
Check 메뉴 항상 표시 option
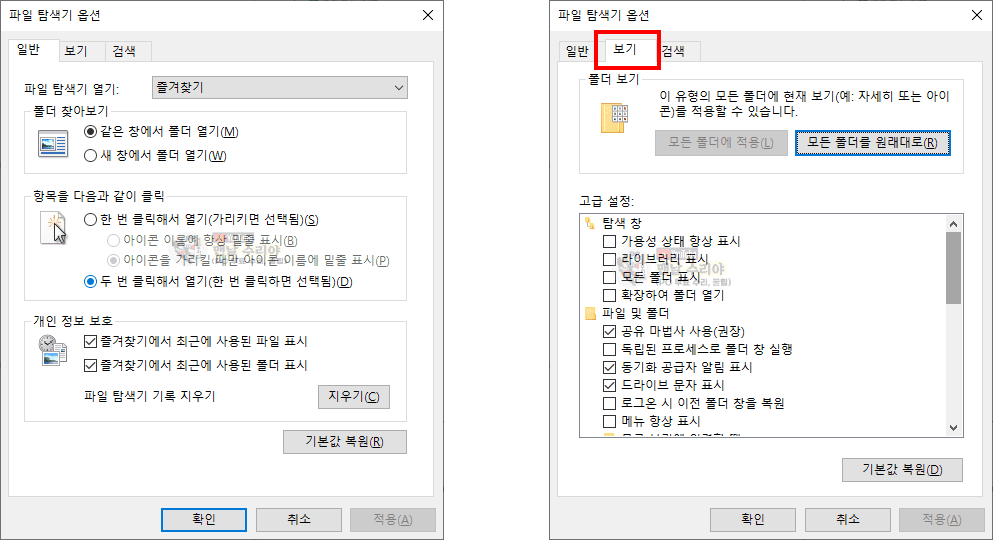click(609, 421)
